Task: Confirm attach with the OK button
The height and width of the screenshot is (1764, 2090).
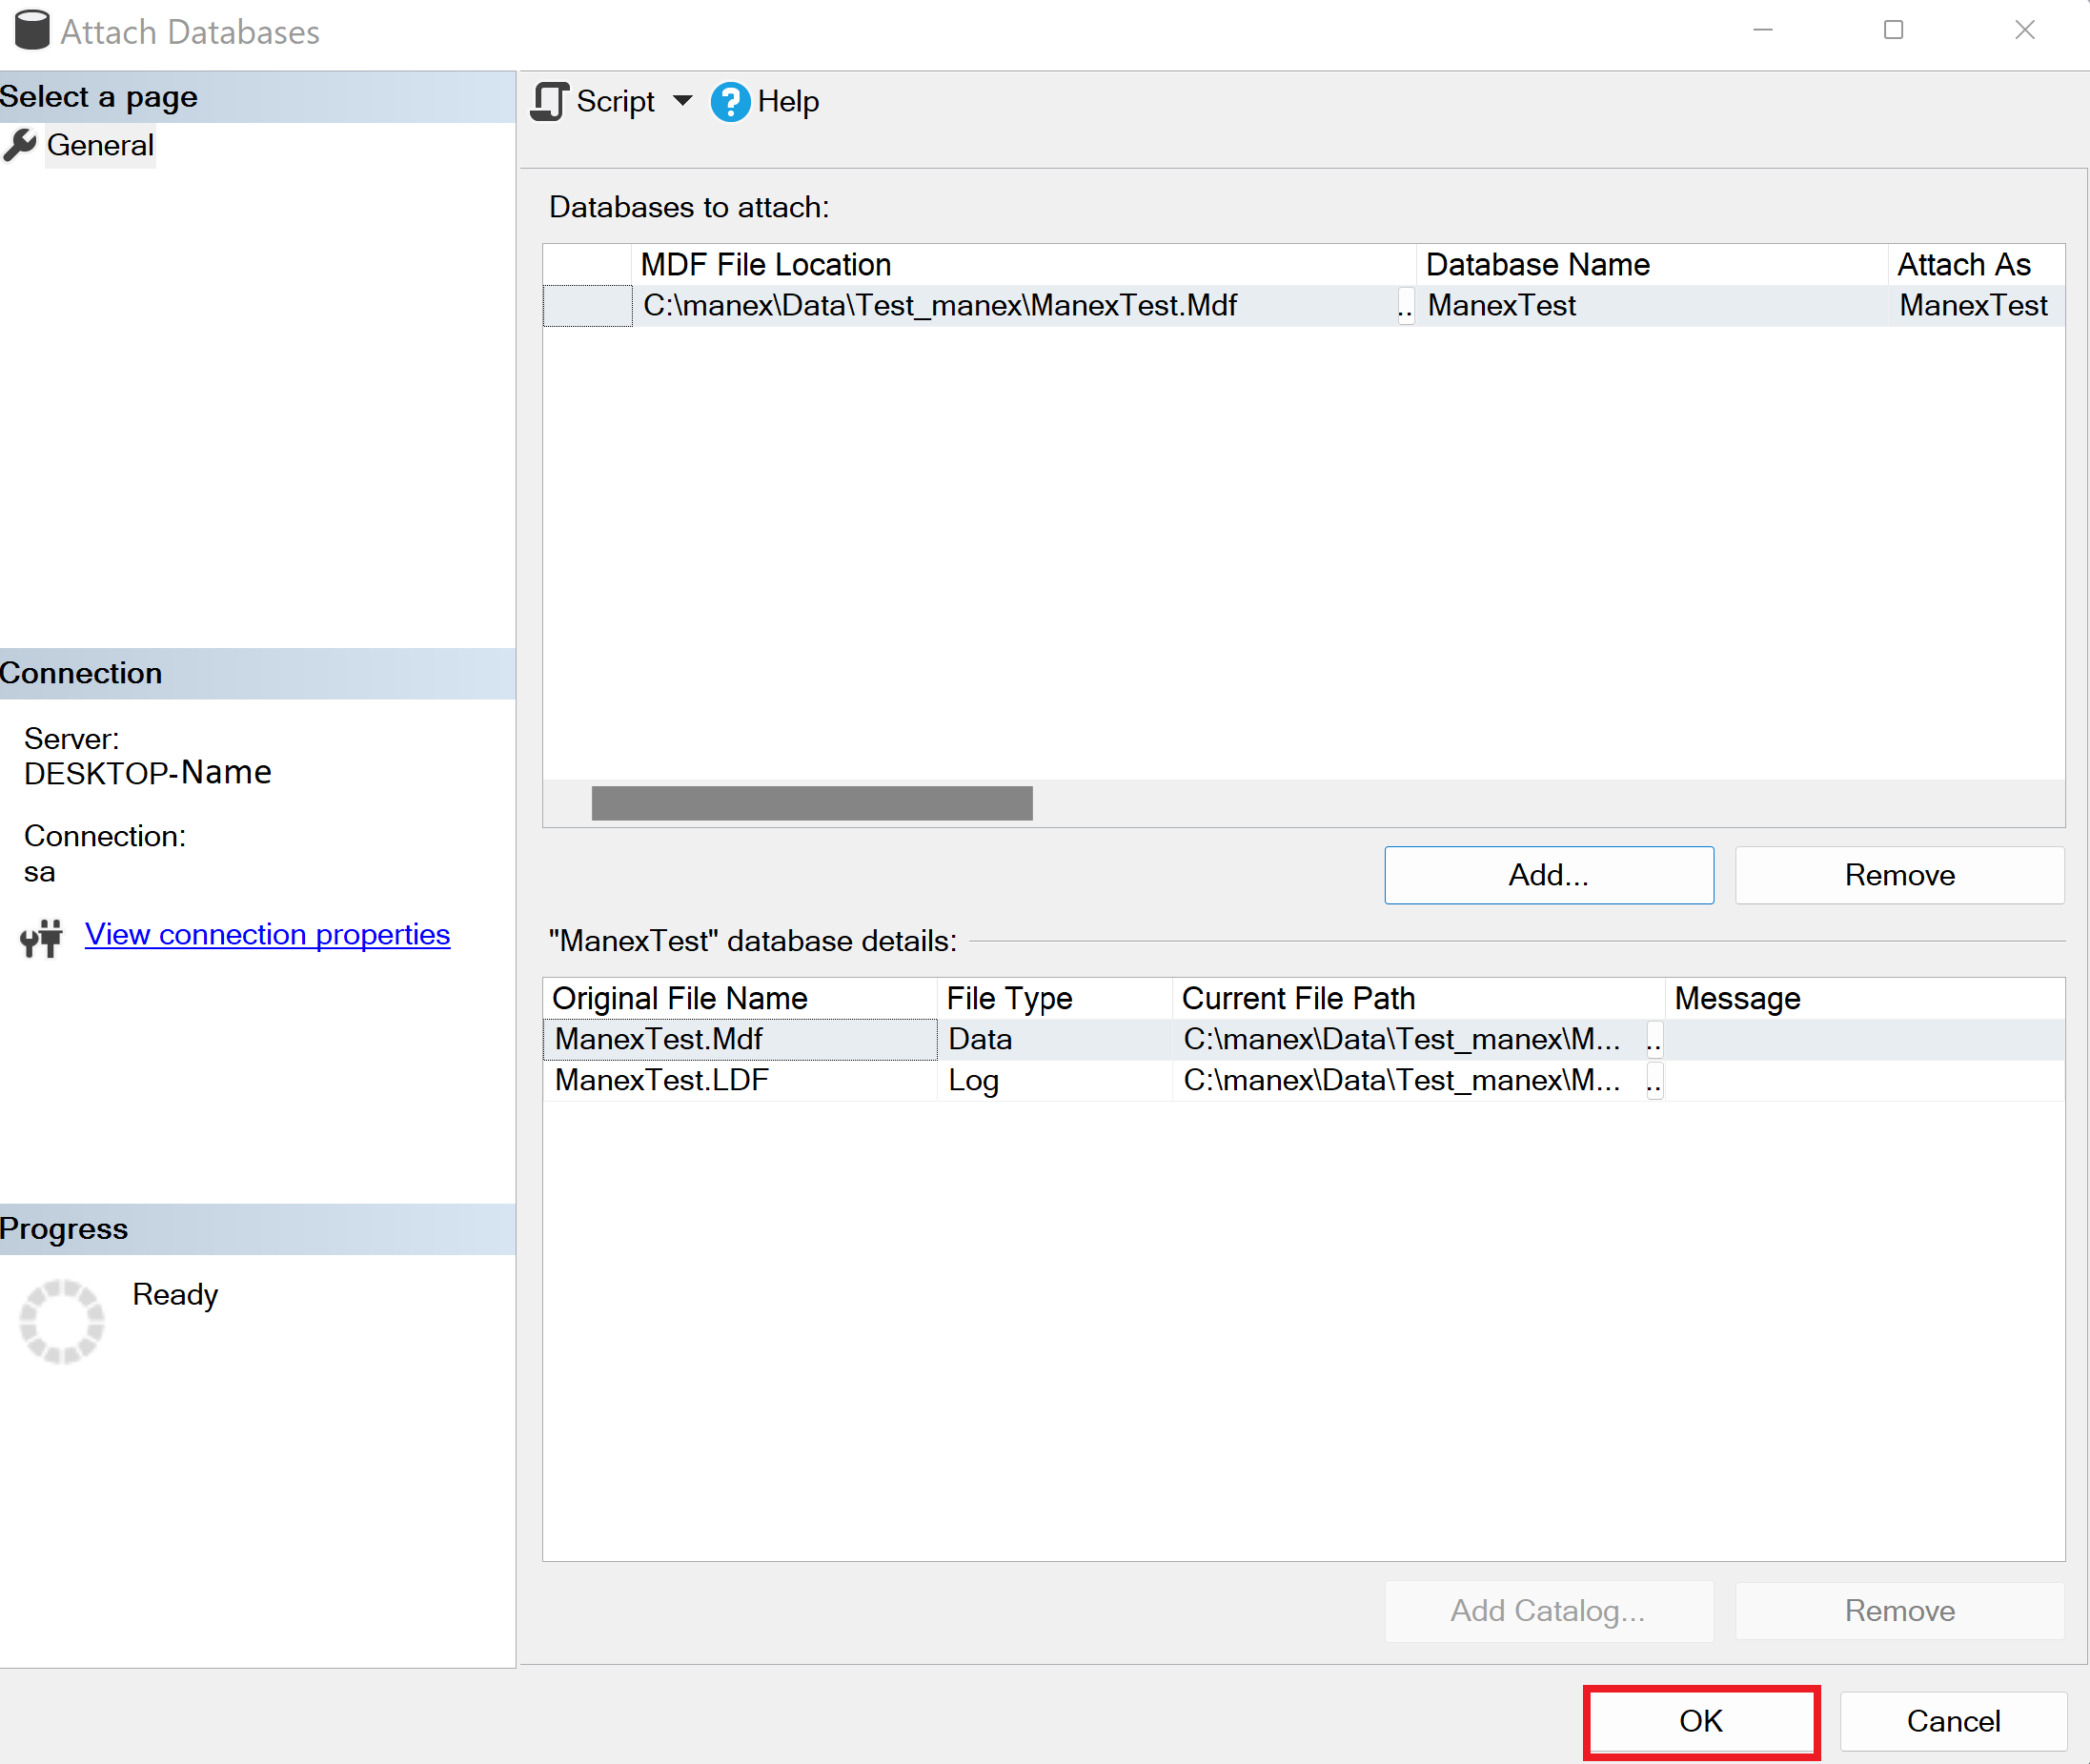Action: click(1700, 1721)
